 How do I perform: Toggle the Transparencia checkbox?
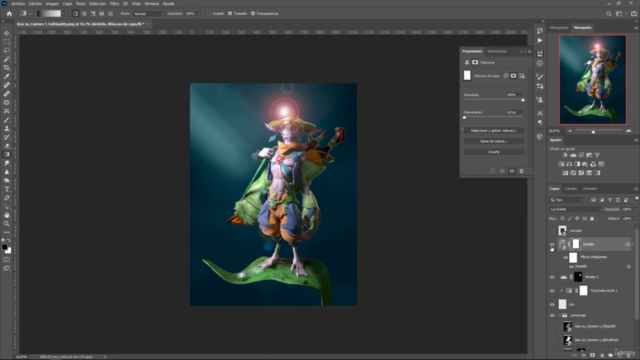(x=253, y=13)
